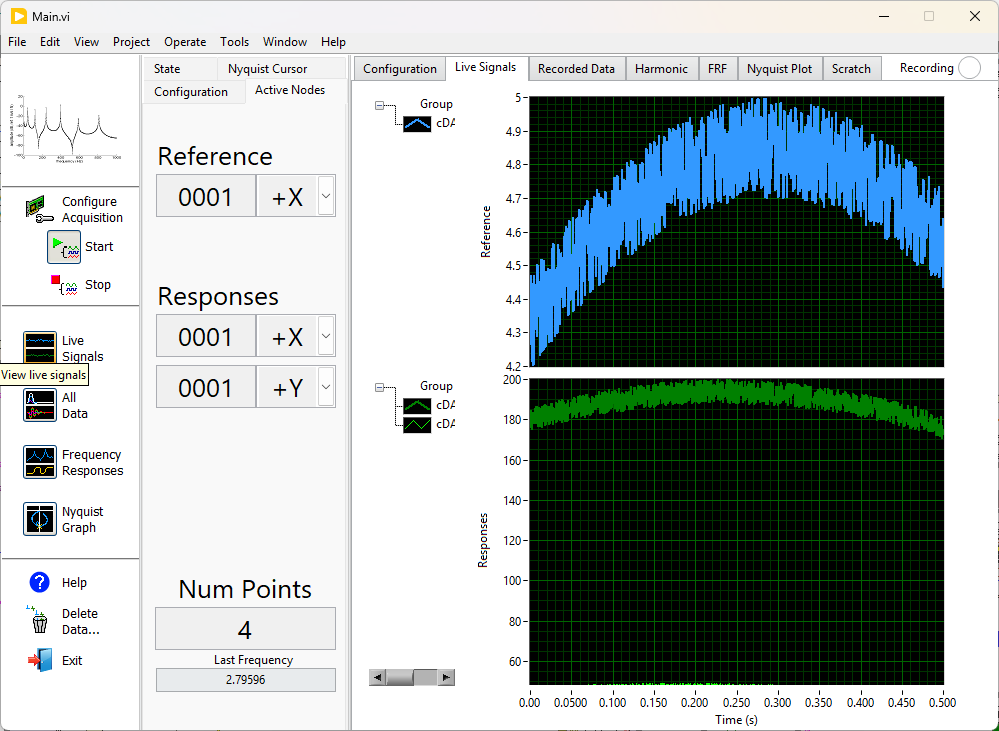Click the legend horizontal scrollbar thumb
This screenshot has width=999, height=731.
[x=400, y=677]
